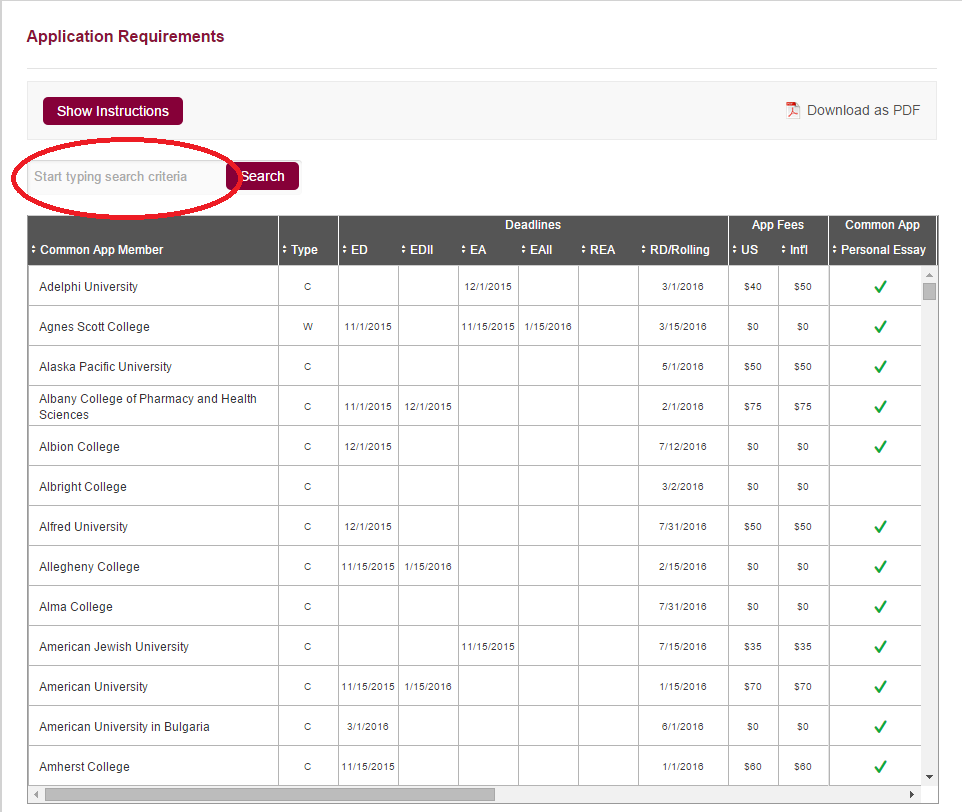Screen dimensions: 962x812
Task: Click Alfred University's essay checkmark
Action: click(x=880, y=526)
